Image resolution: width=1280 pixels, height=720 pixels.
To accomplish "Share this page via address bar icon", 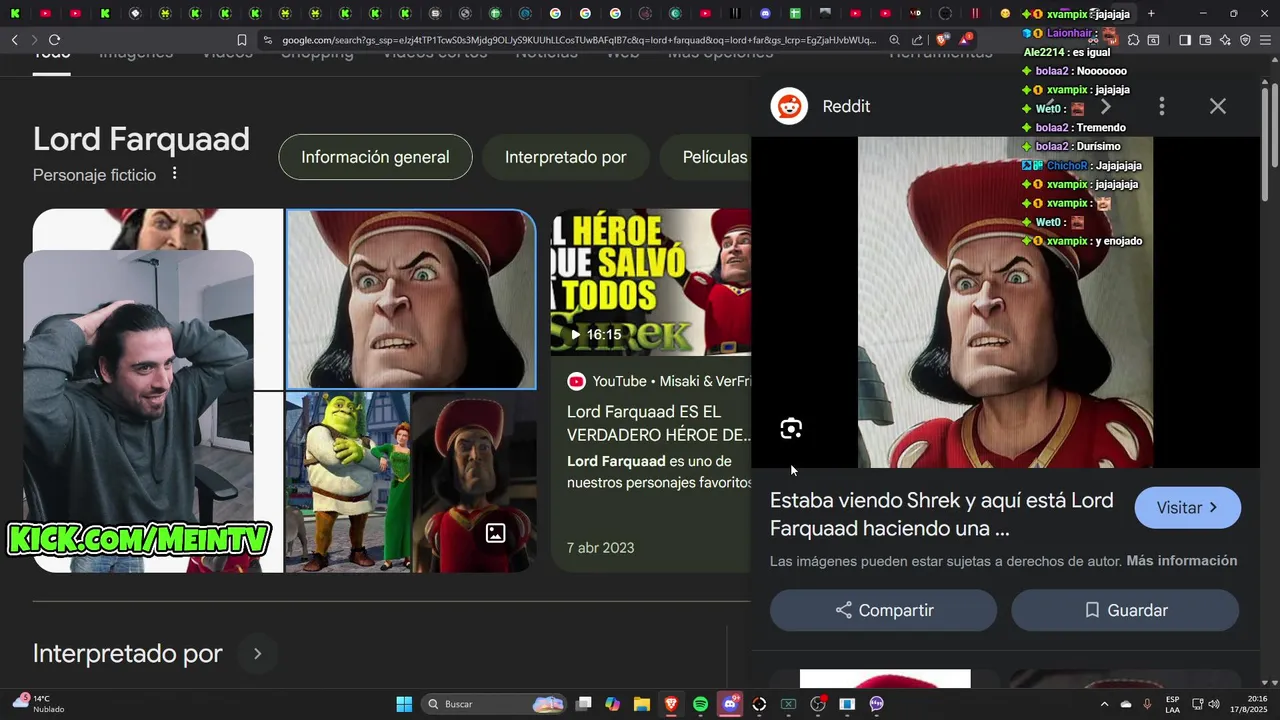I will coord(918,40).
